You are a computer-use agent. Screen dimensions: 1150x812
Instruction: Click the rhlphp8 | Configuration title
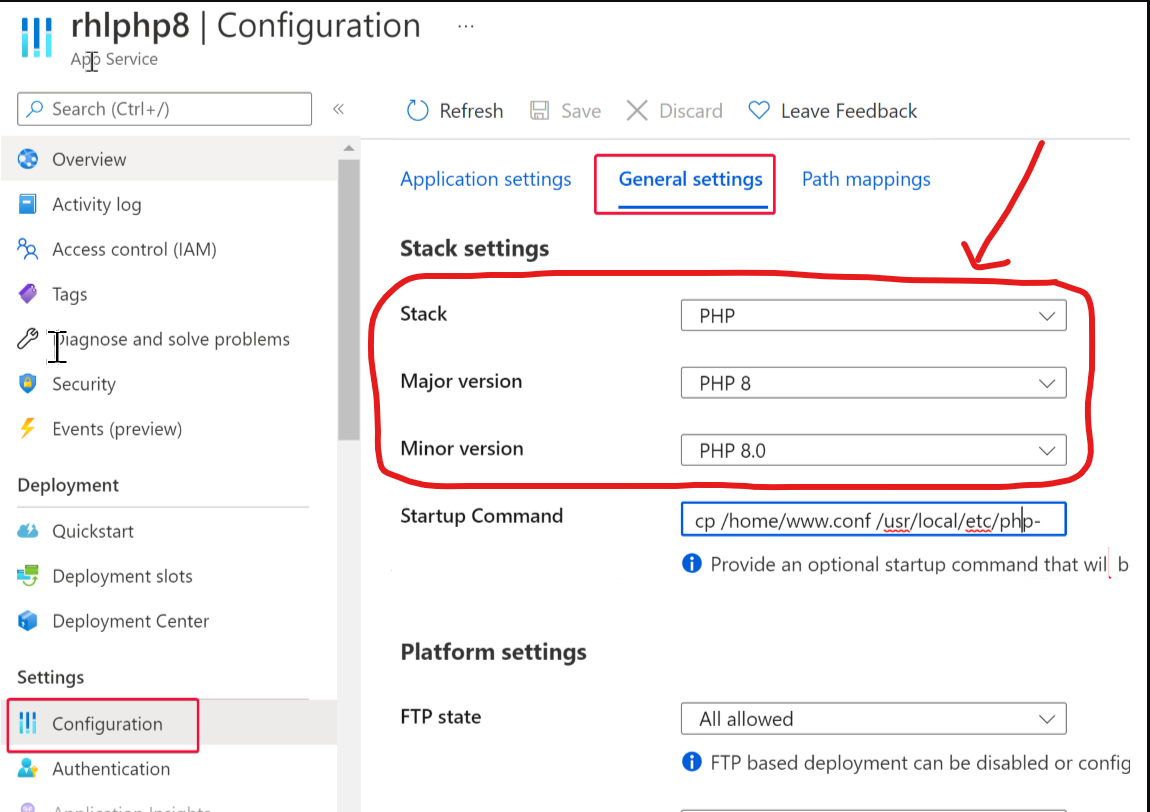pyautogui.click(x=246, y=26)
